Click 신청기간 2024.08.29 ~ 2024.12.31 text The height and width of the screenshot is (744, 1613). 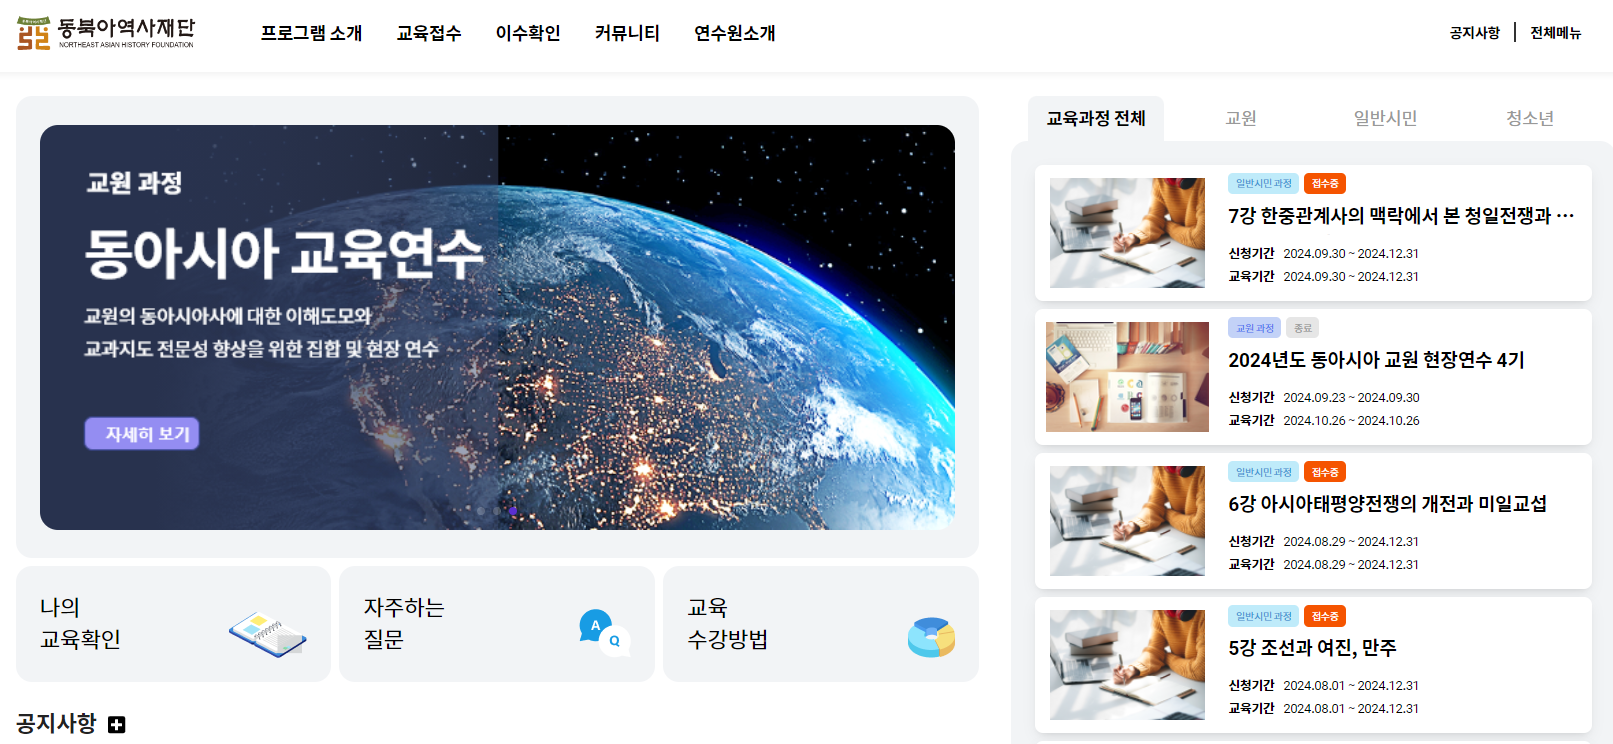coord(1324,542)
